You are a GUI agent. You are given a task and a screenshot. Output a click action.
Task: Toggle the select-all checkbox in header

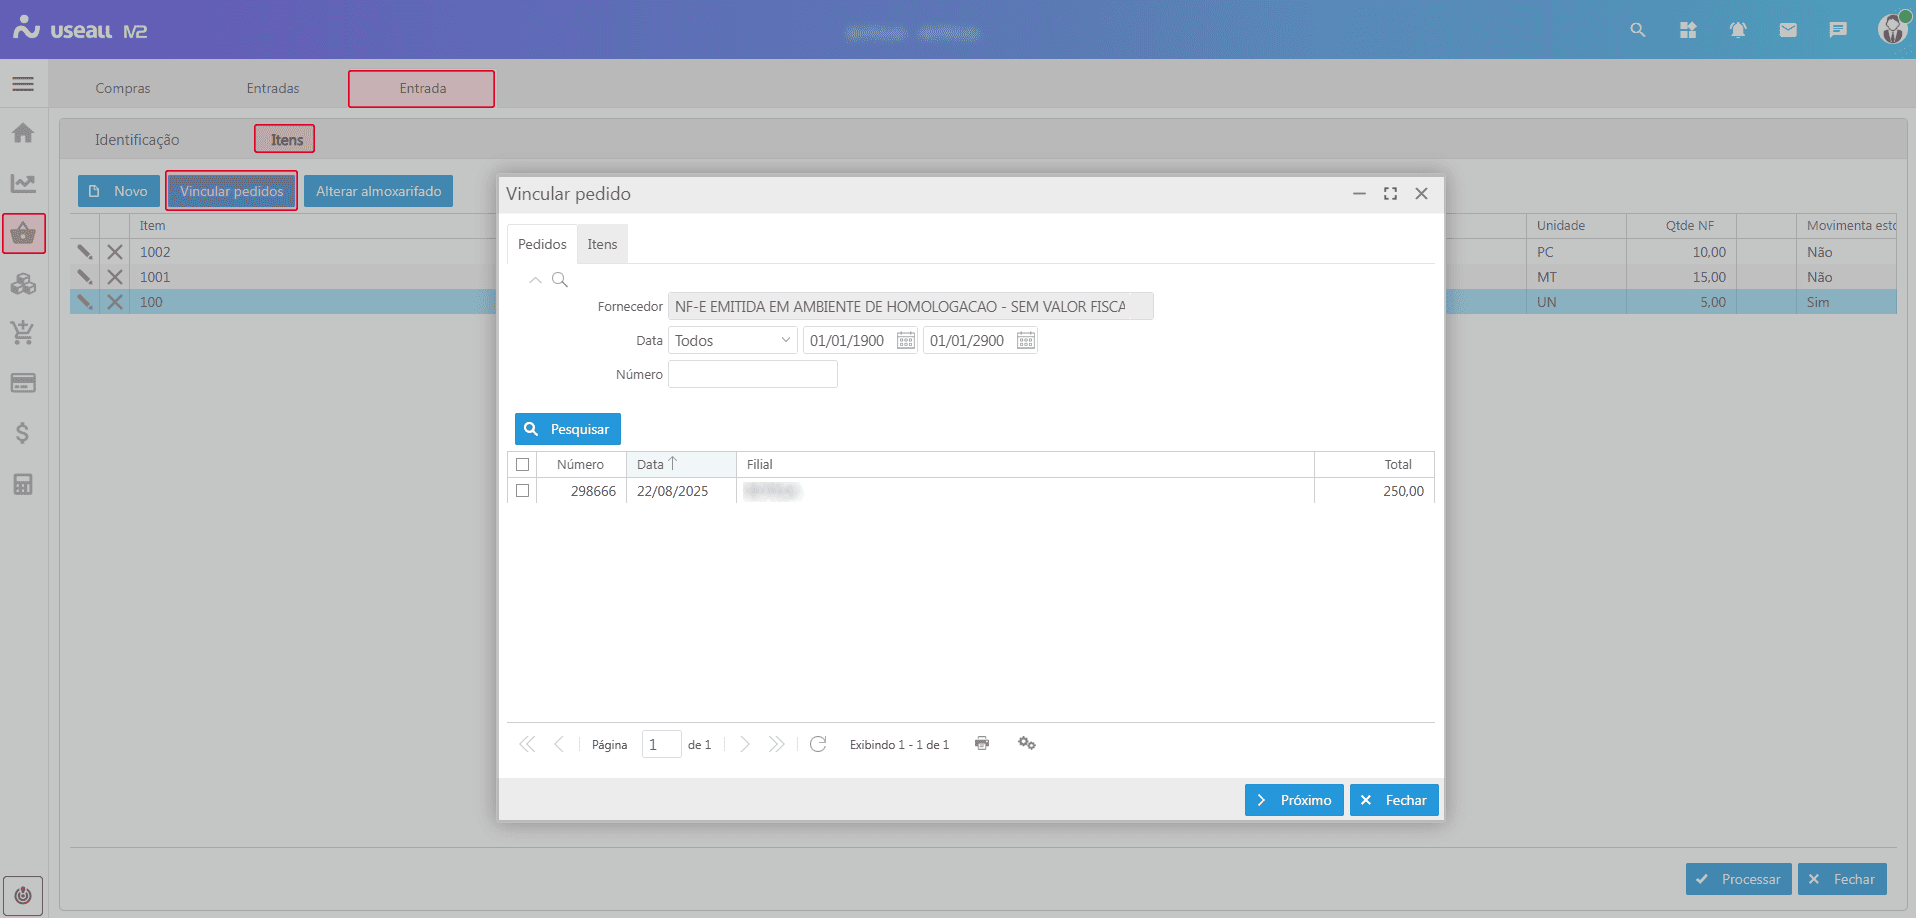pos(522,464)
